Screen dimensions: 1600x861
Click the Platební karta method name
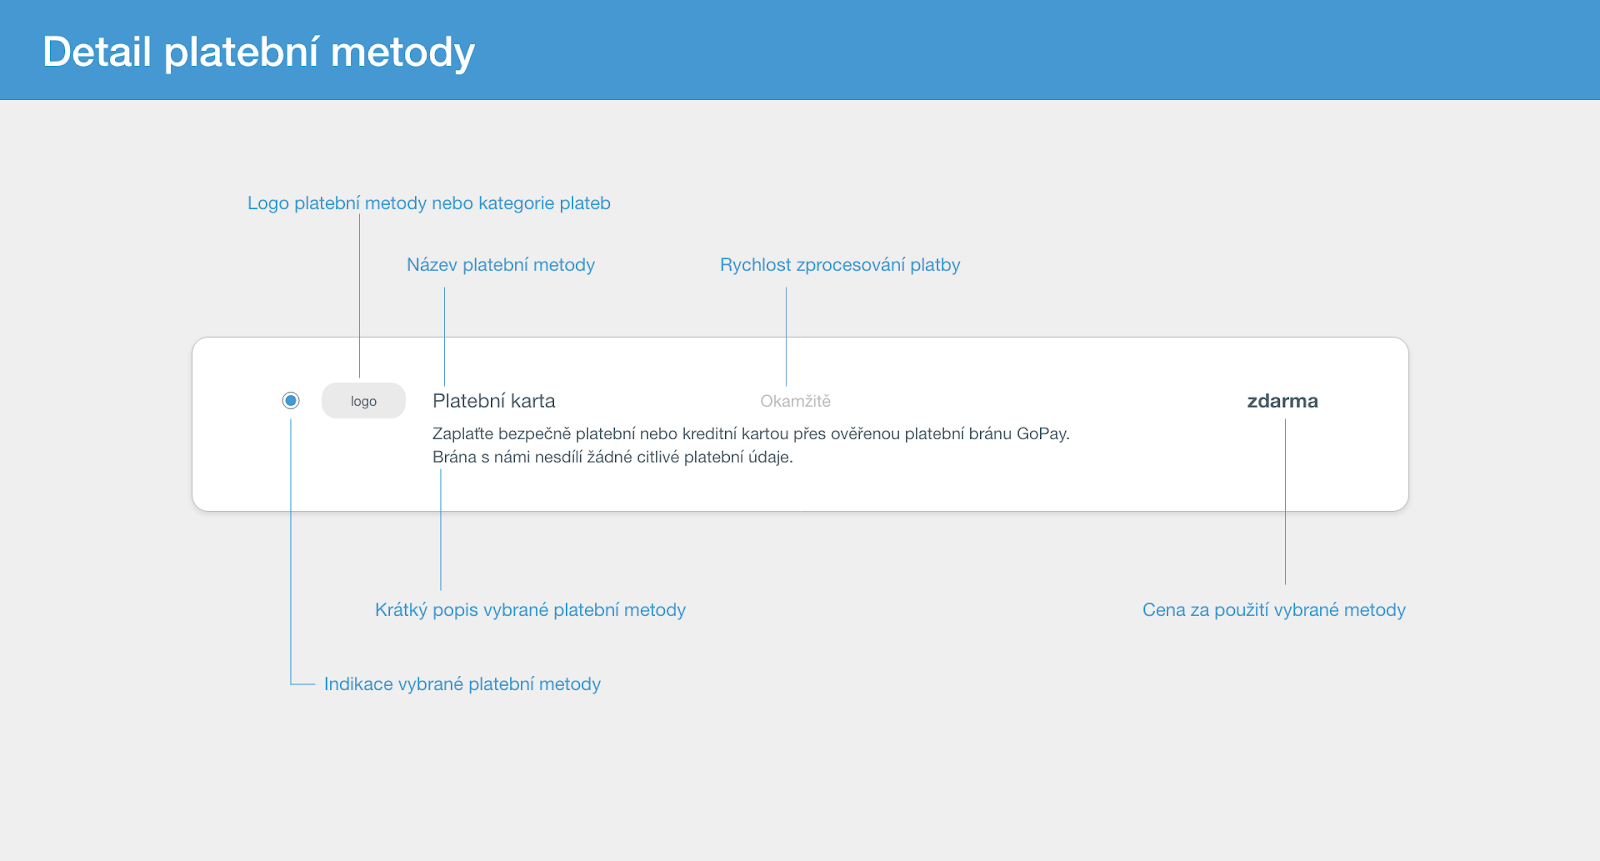(x=494, y=401)
